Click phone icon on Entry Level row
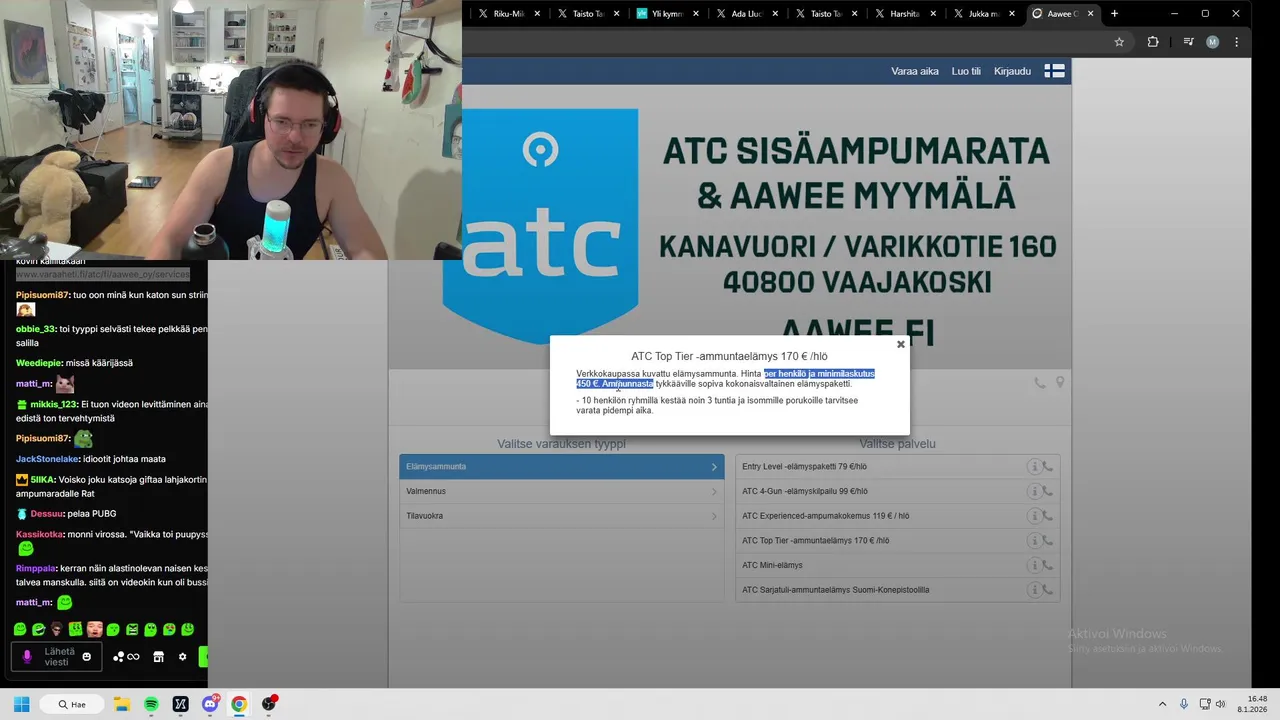 [1047, 467]
